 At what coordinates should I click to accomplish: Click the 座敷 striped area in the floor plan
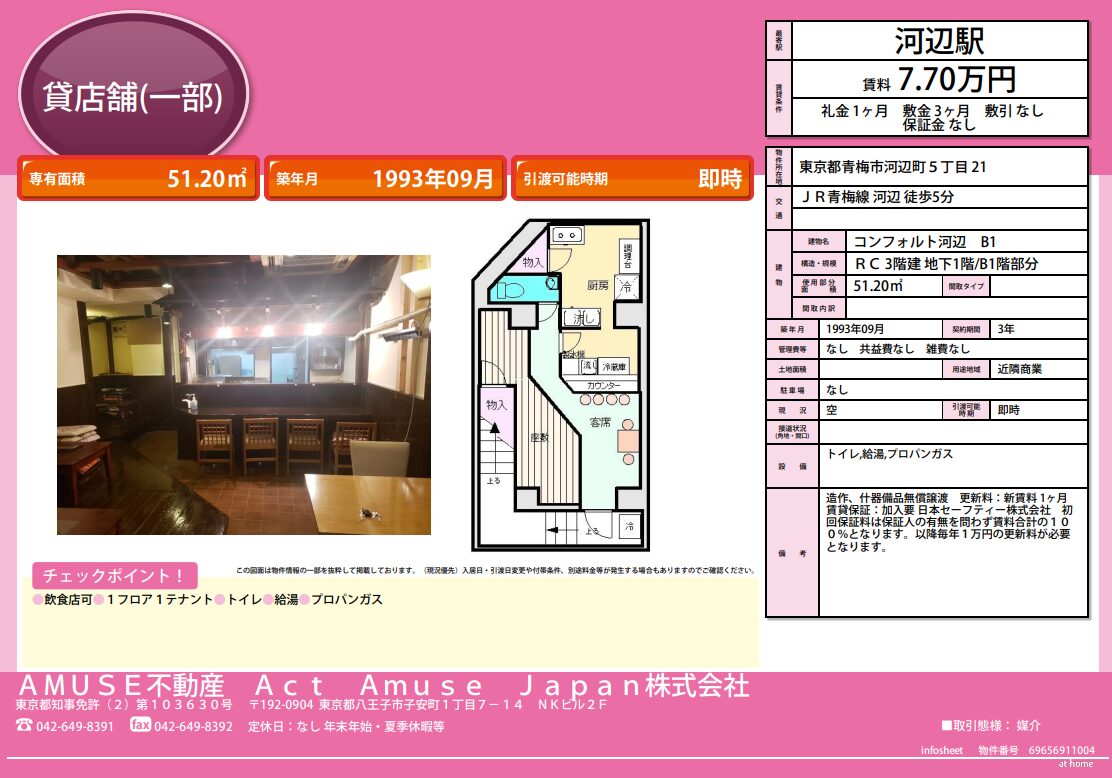(x=540, y=435)
